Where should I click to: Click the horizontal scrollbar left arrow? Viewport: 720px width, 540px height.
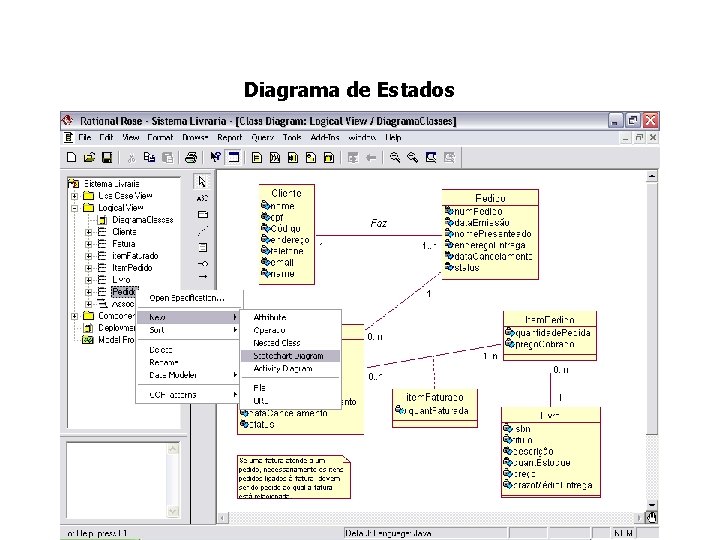tap(222, 518)
